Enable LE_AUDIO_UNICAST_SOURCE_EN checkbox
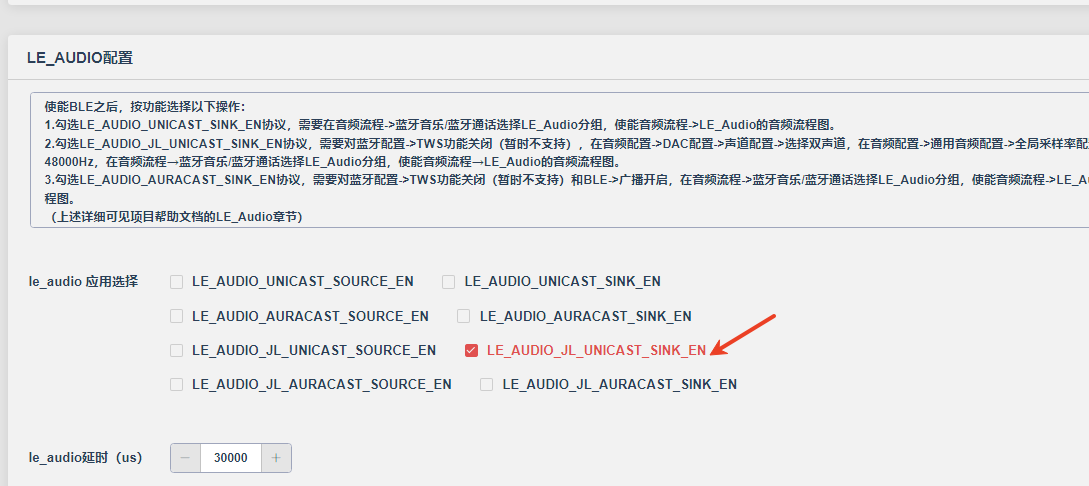Screen dimensions: 1089x486 click(176, 282)
